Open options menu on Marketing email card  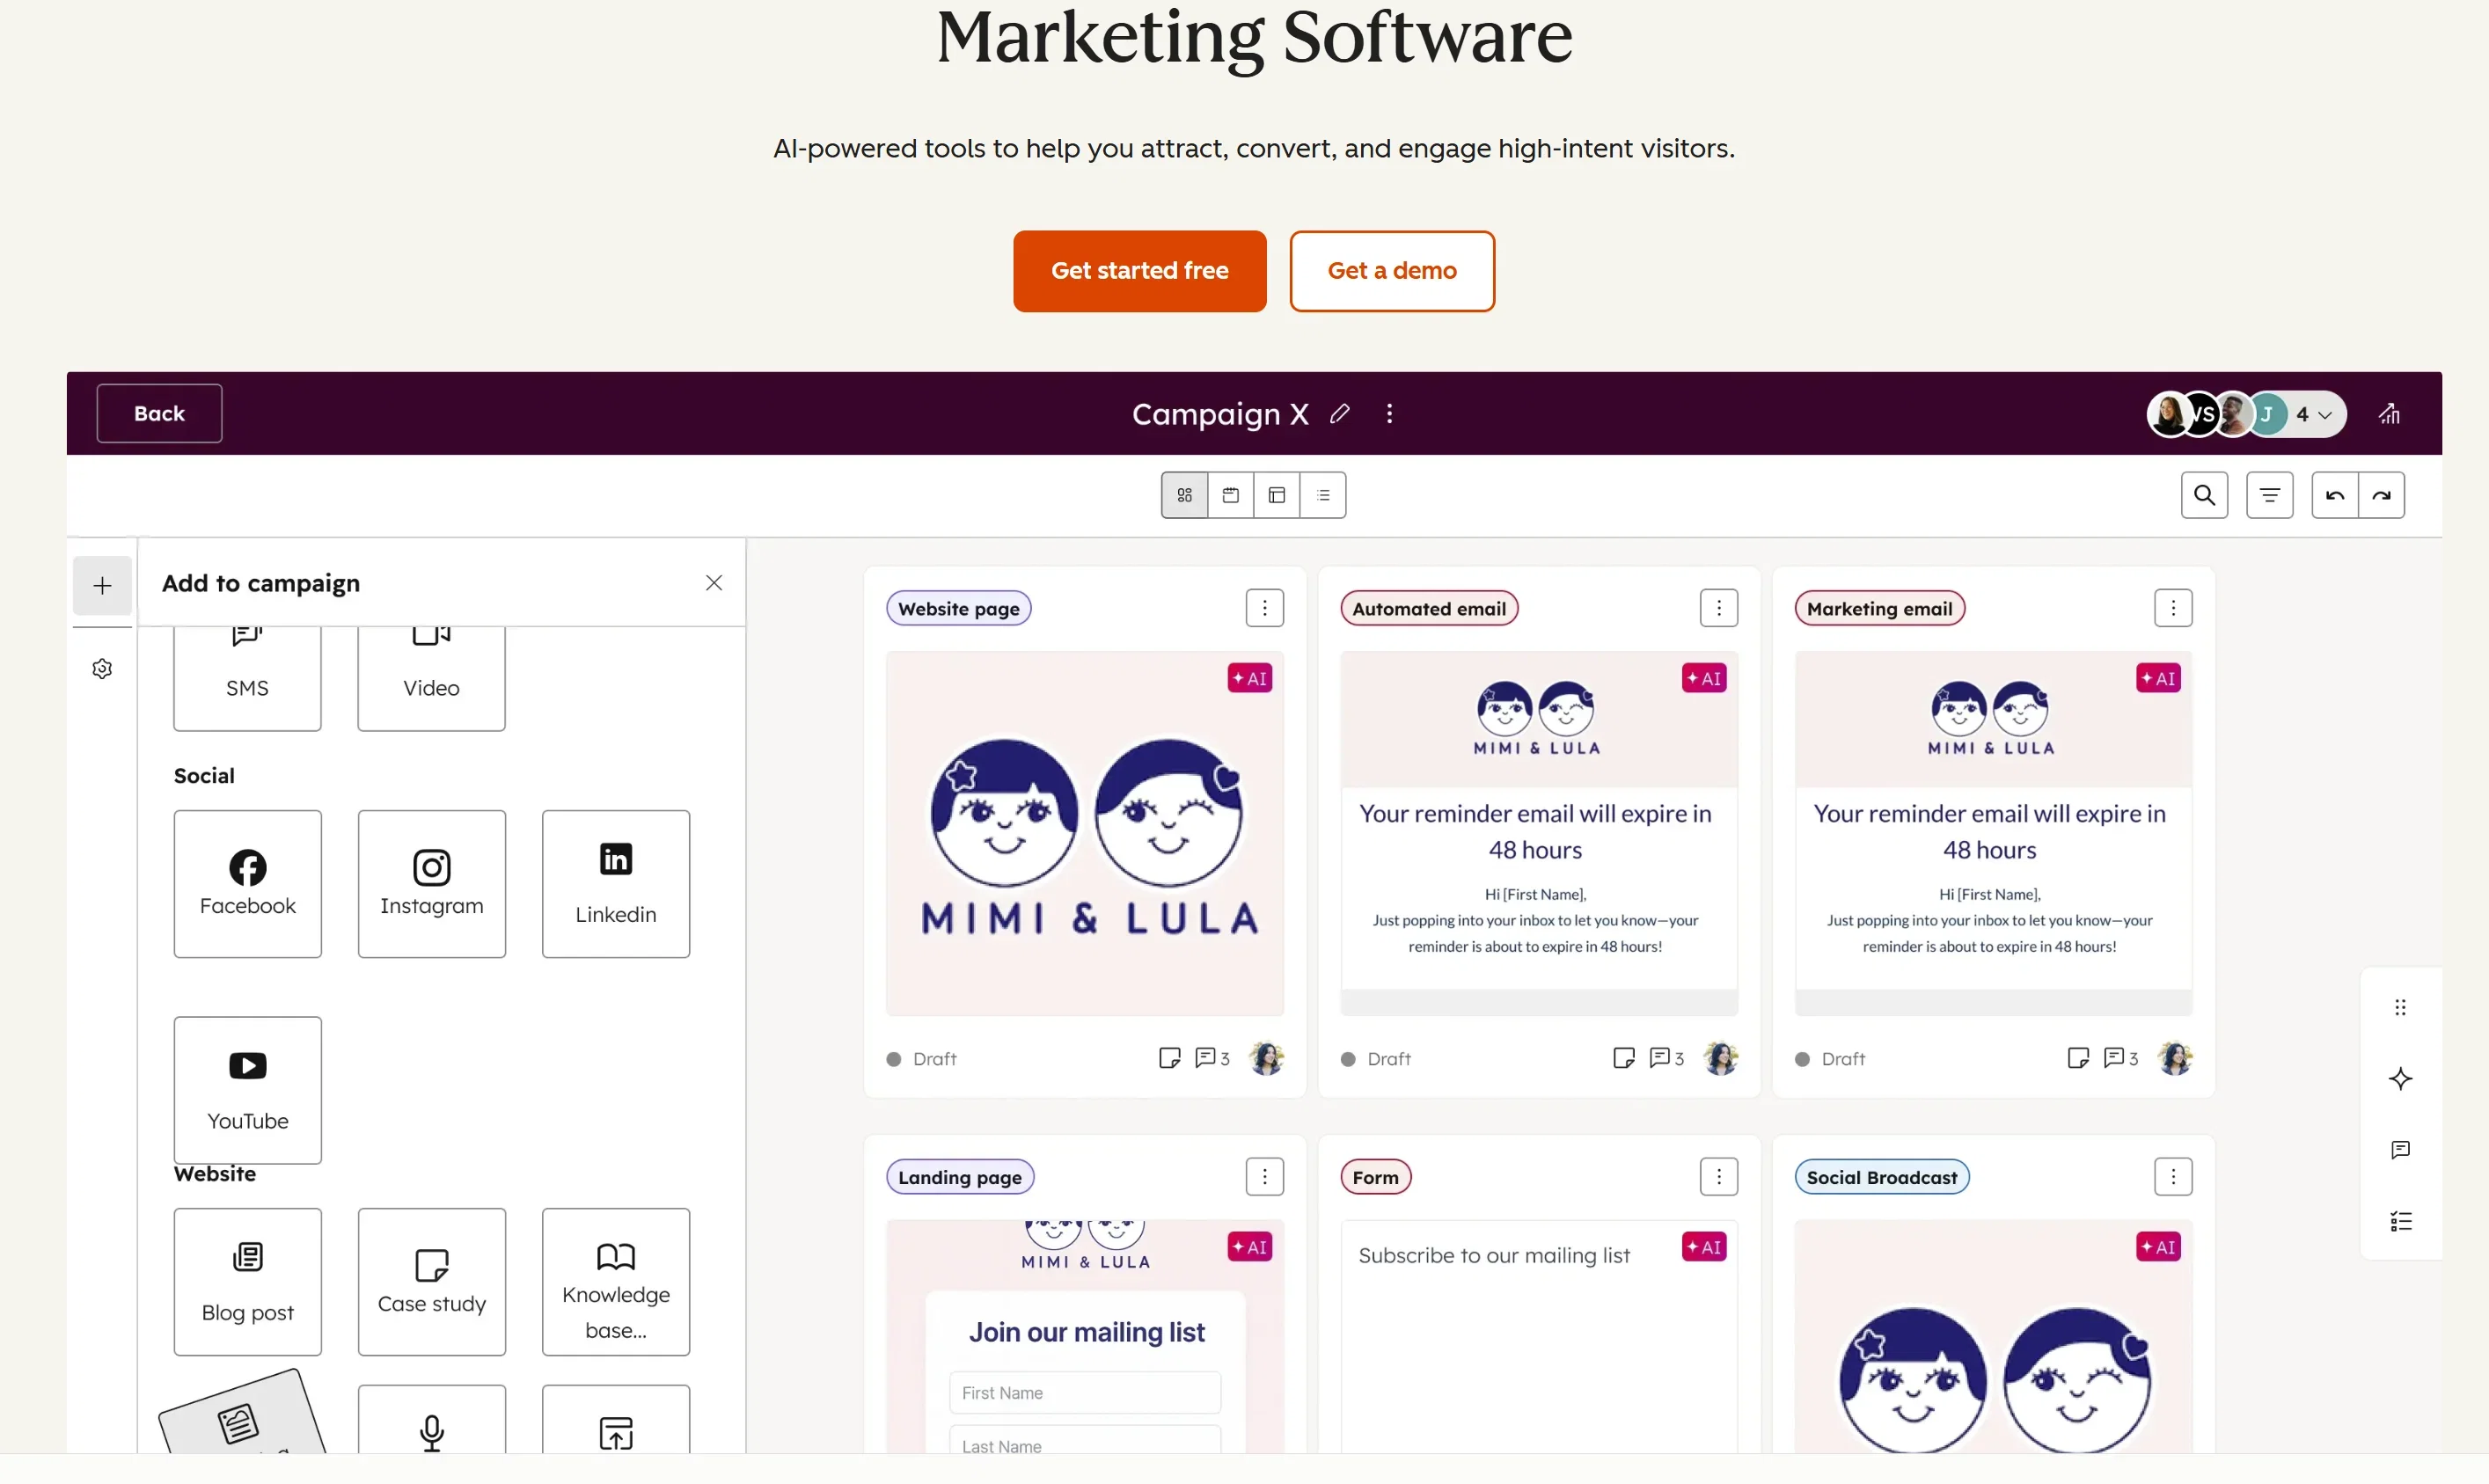click(2173, 608)
